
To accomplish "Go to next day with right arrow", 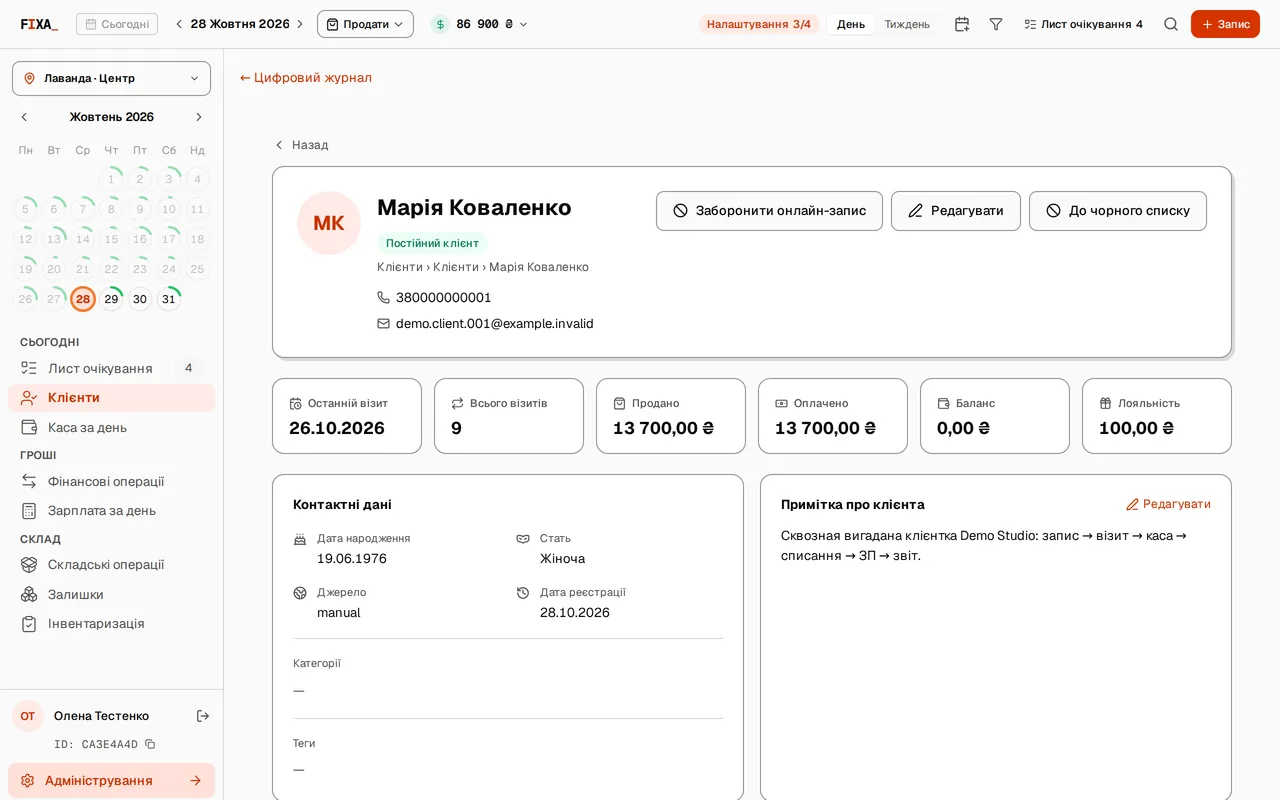I will coord(299,24).
